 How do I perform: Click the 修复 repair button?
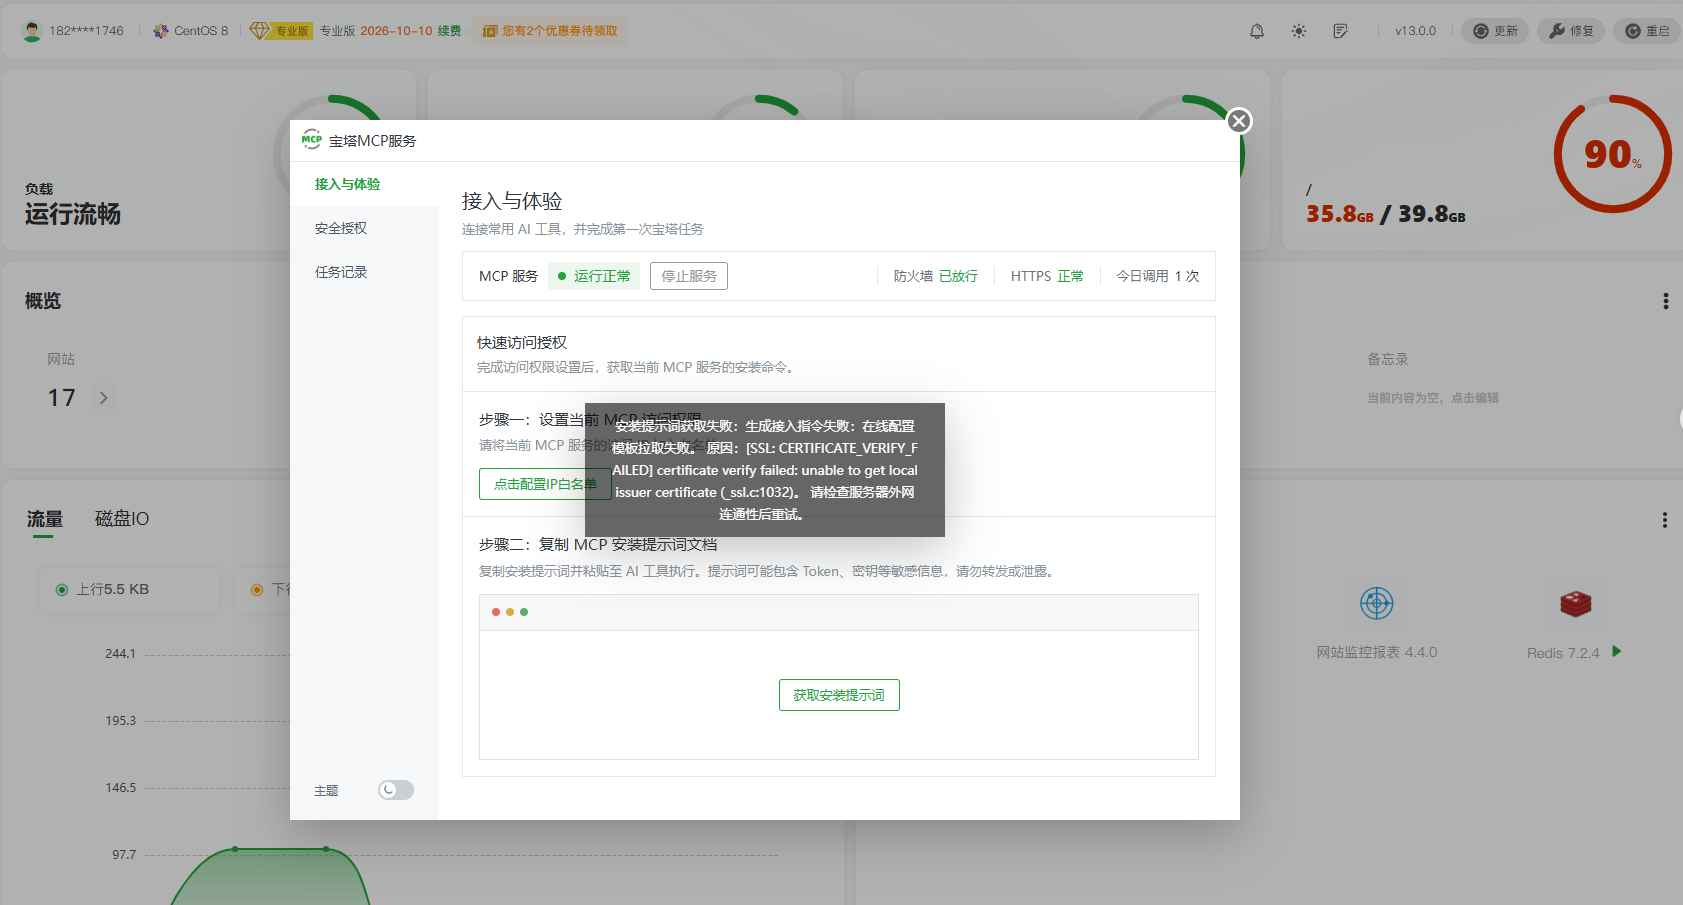[1571, 31]
